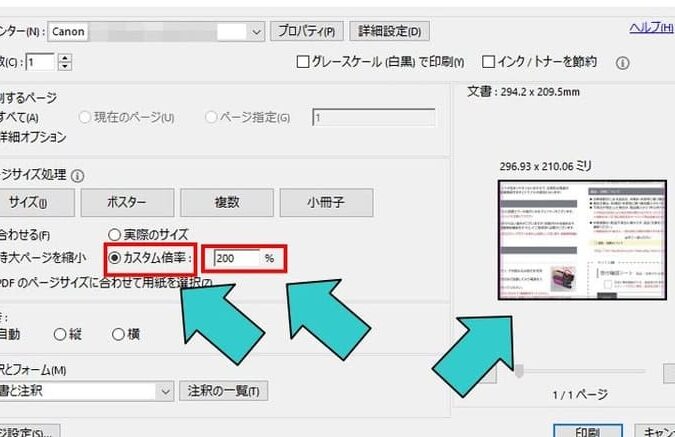Screen dimensions: 675x437
Task: Enable グレースケール (白黒) で印刷 checkbox
Action: 303,62
